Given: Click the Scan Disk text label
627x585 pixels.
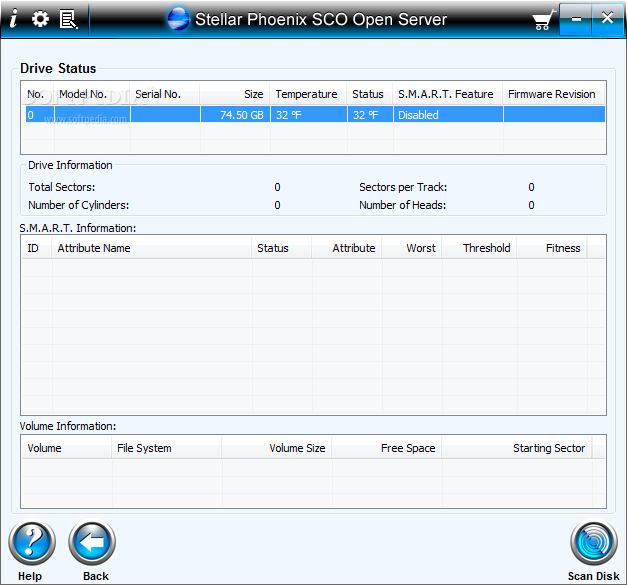Looking at the screenshot, I should coord(594,576).
